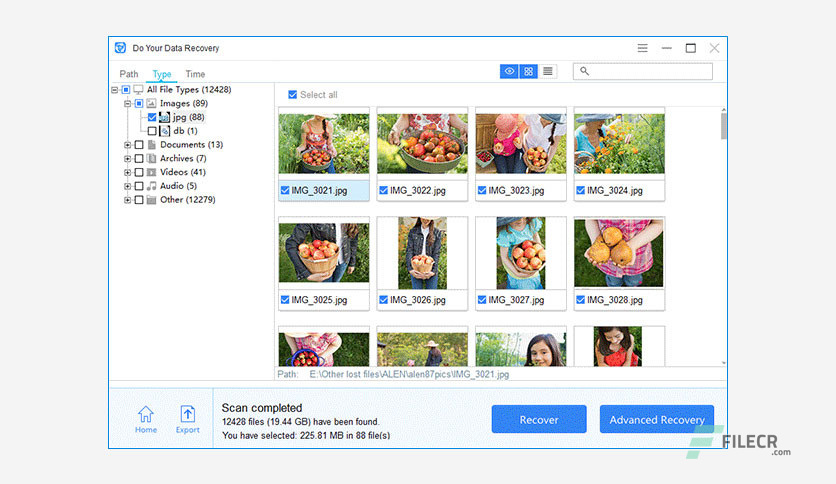Screen dimensions: 836x484
Task: Click the Audio music note icon
Action: (x=152, y=186)
